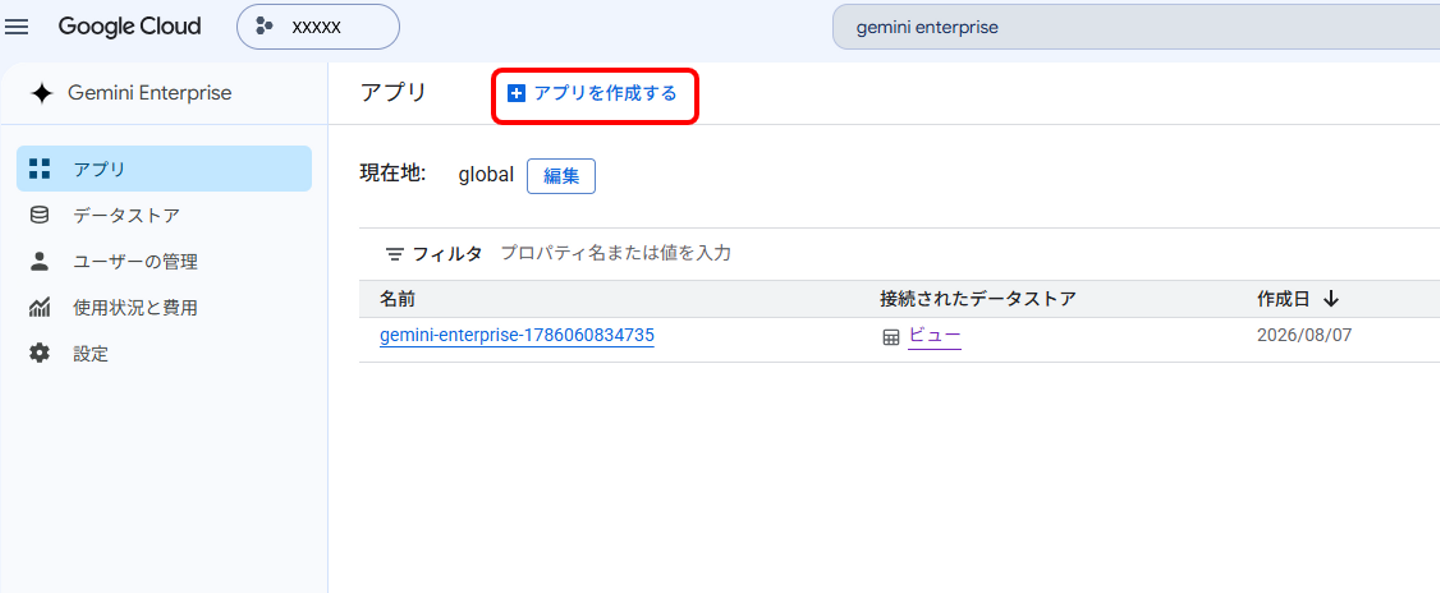The width and height of the screenshot is (1440, 593).
Task: Click the global location value
Action: 486,175
